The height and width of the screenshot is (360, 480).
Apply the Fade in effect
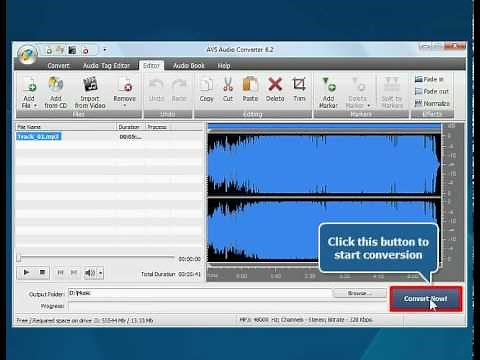click(429, 79)
